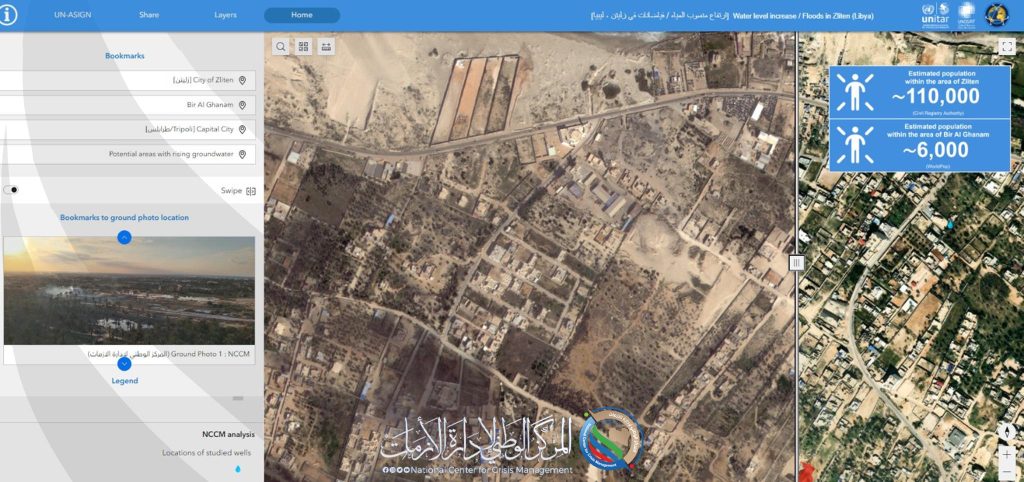
Task: Select the Home tab
Action: click(302, 15)
